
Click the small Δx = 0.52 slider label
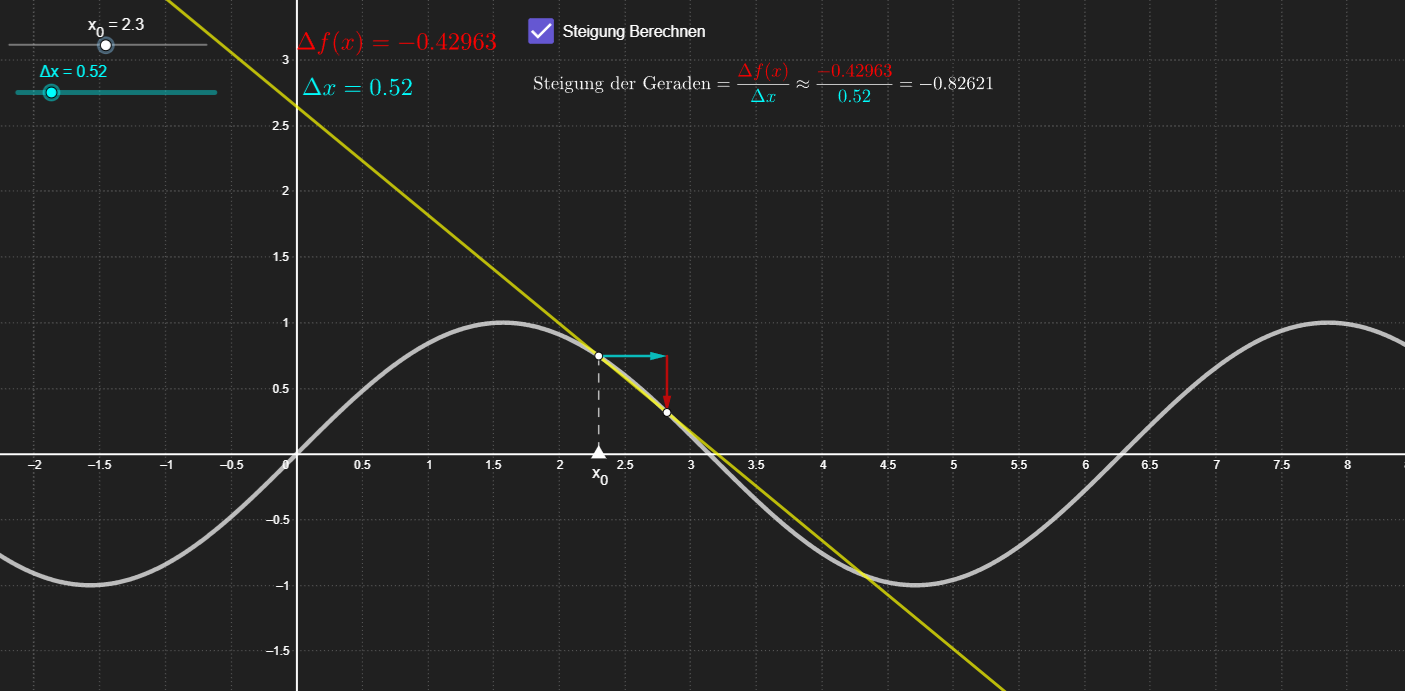[x=73, y=71]
